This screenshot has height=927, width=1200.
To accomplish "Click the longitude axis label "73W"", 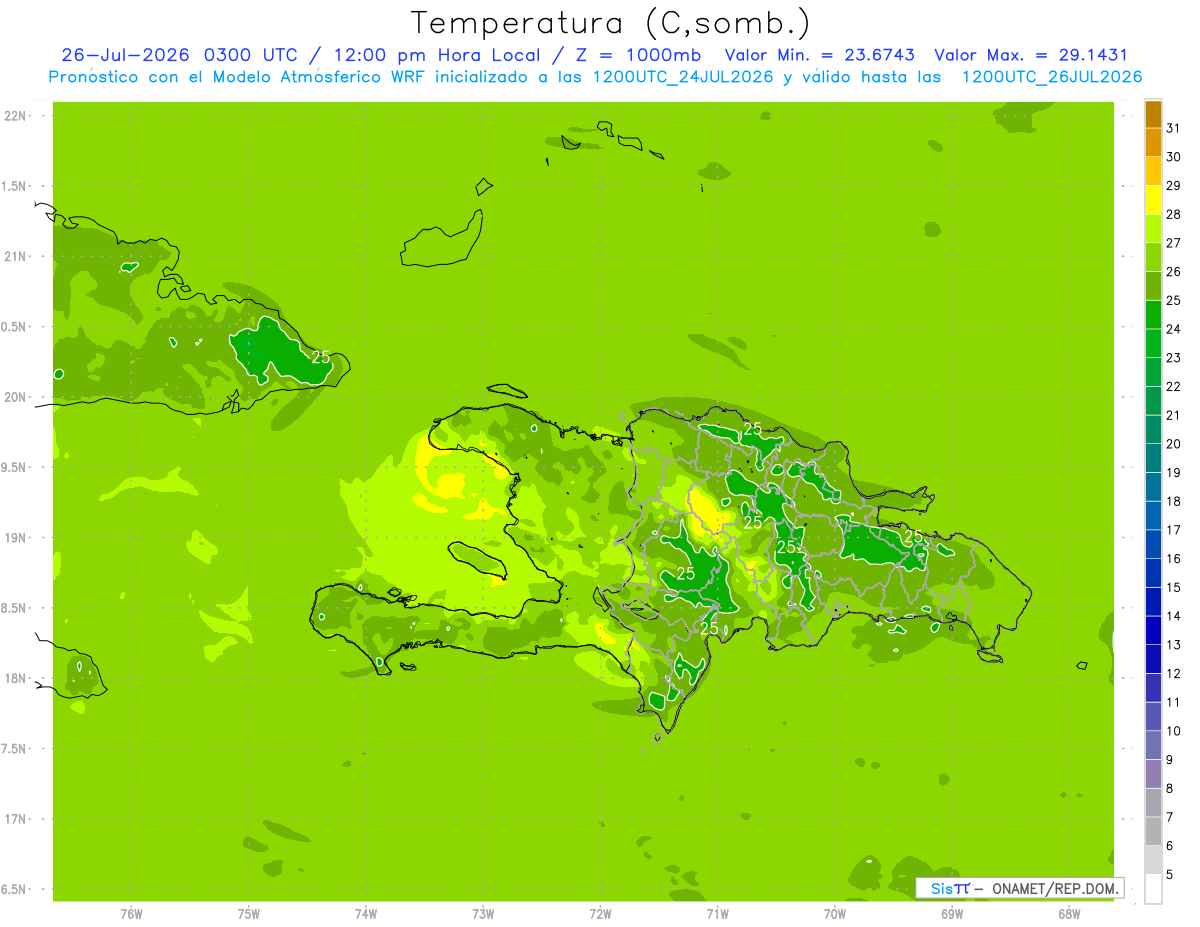I will [x=483, y=914].
